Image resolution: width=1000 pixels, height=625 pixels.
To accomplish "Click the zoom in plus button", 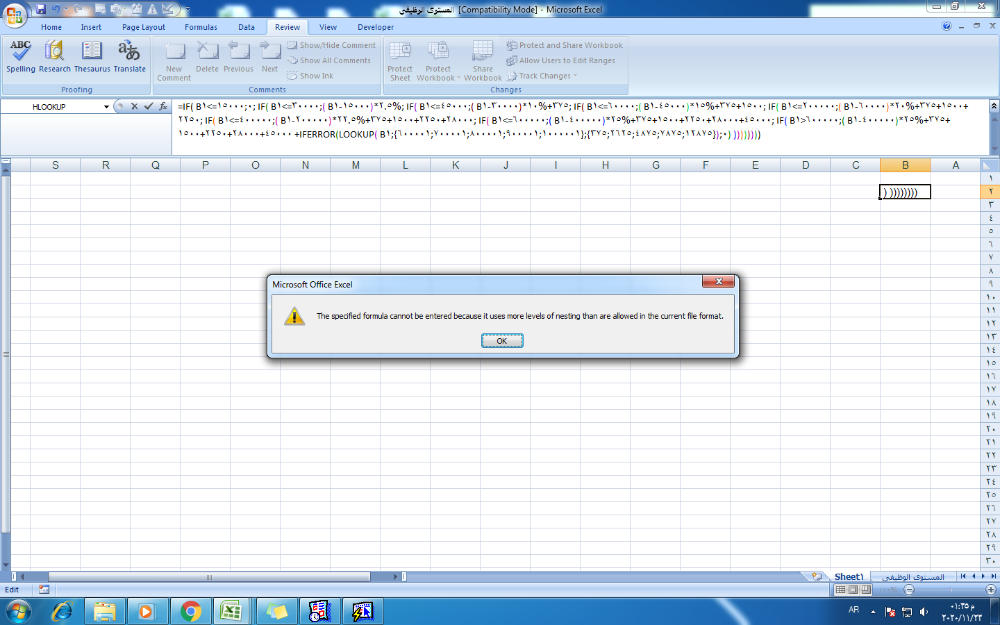I will 991,590.
